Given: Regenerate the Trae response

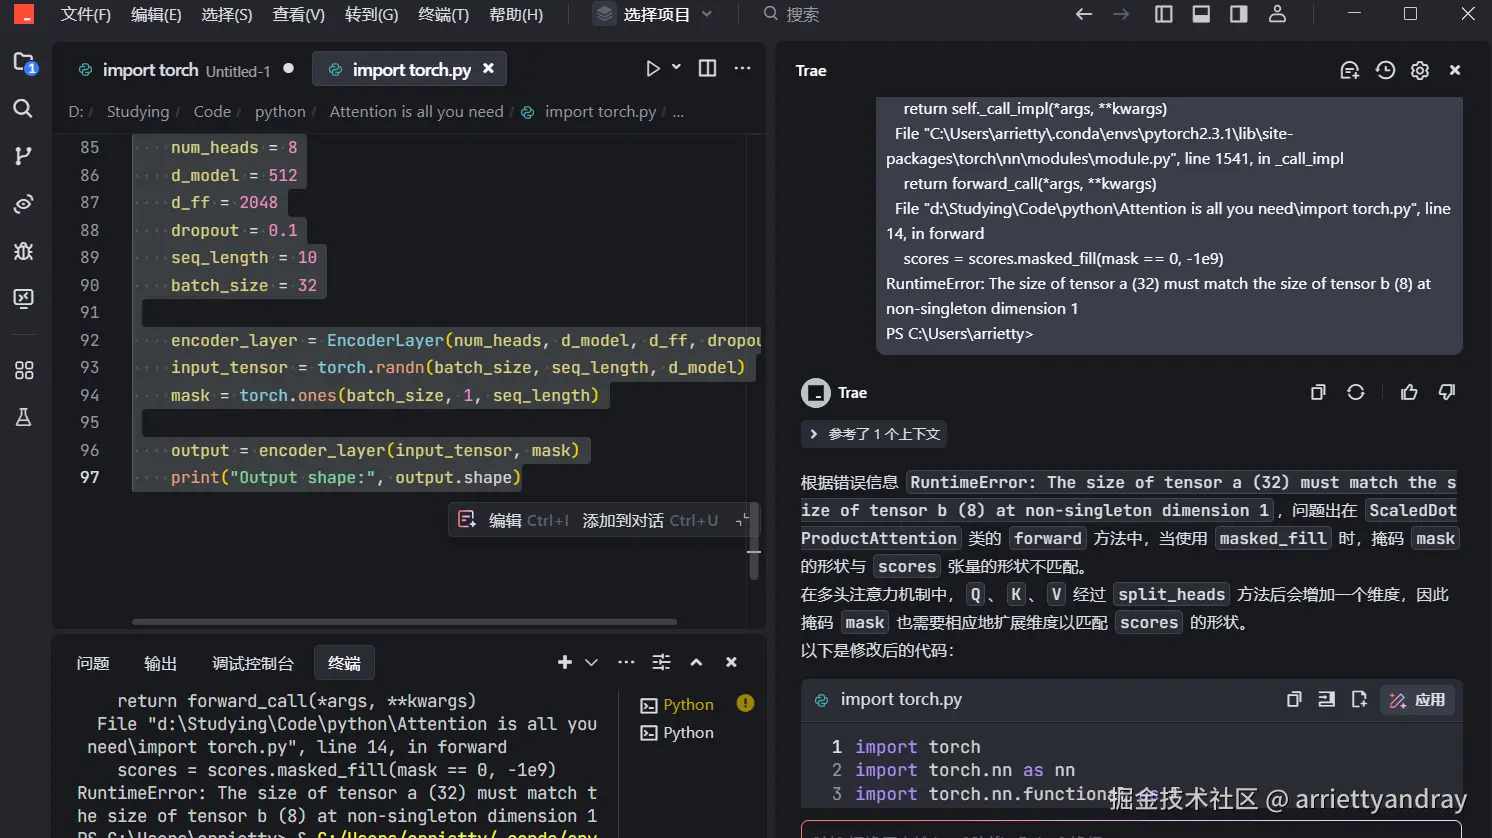Looking at the screenshot, I should [1356, 392].
